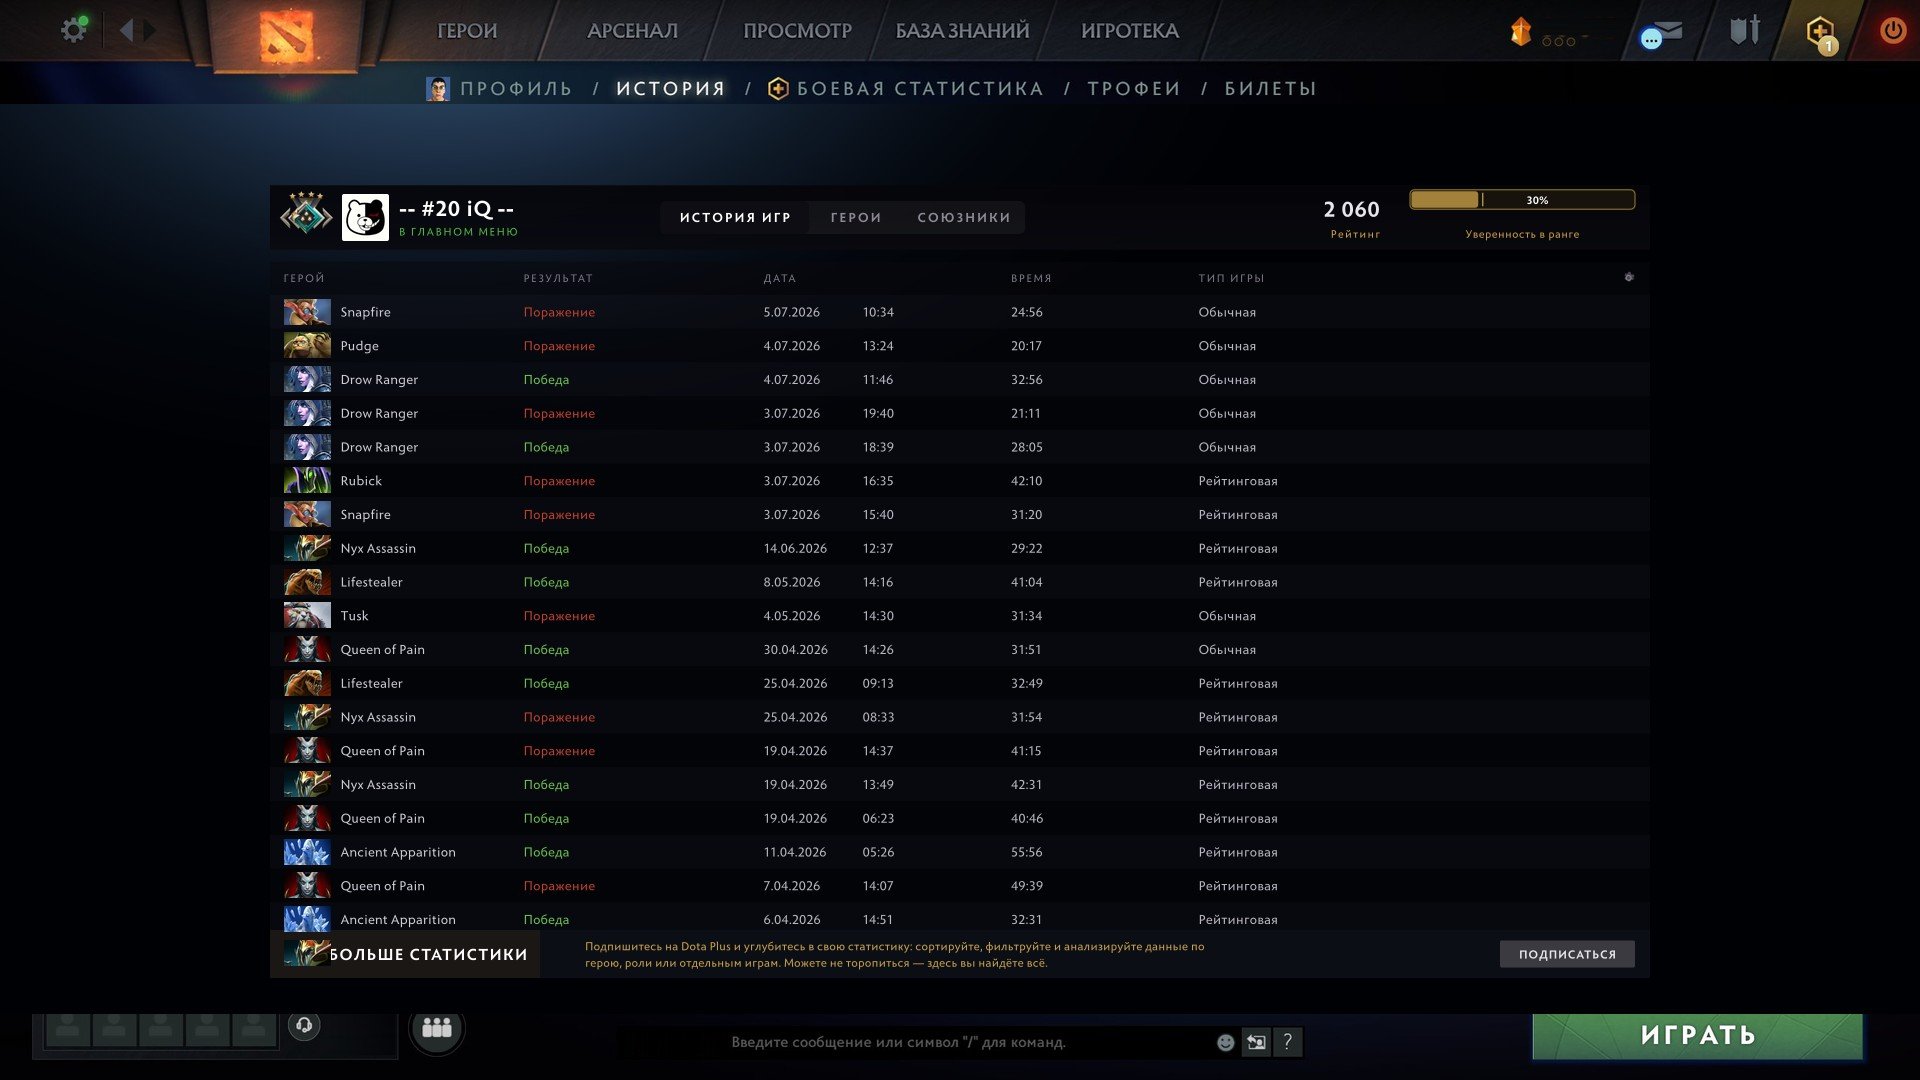Open the Rubick match row
The image size is (1920, 1080).
(x=959, y=481)
